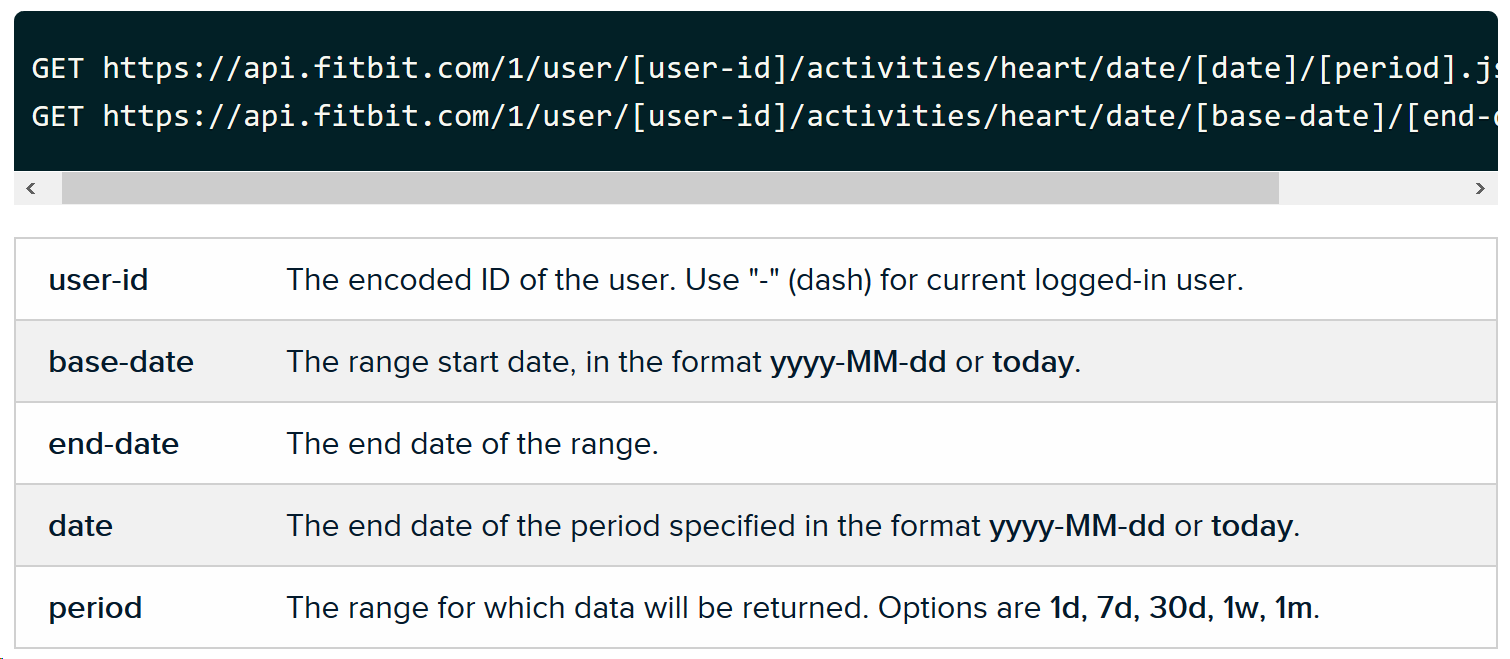Click the bold today text in base-date row
Viewport: 1510px width, 659px height.
(1031, 361)
